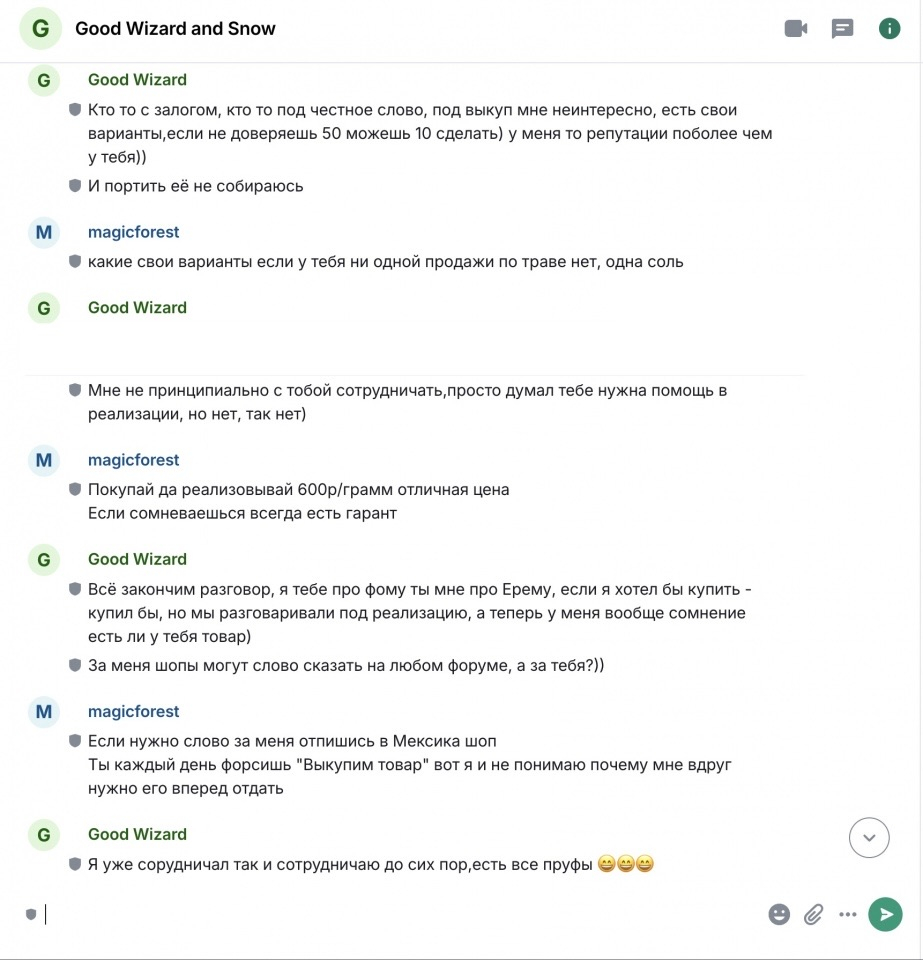Open the emoji picker smiley icon
Screen dimensions: 923x960
click(x=779, y=914)
